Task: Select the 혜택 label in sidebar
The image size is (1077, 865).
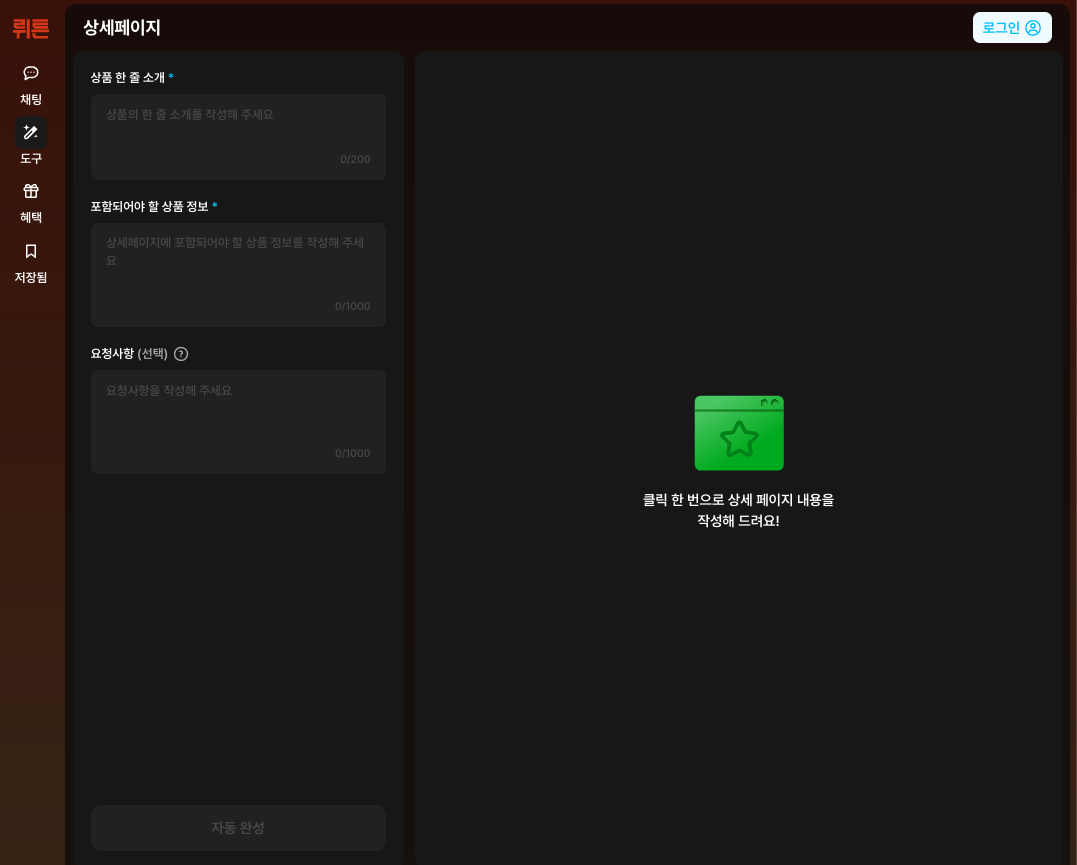Action: point(31,218)
